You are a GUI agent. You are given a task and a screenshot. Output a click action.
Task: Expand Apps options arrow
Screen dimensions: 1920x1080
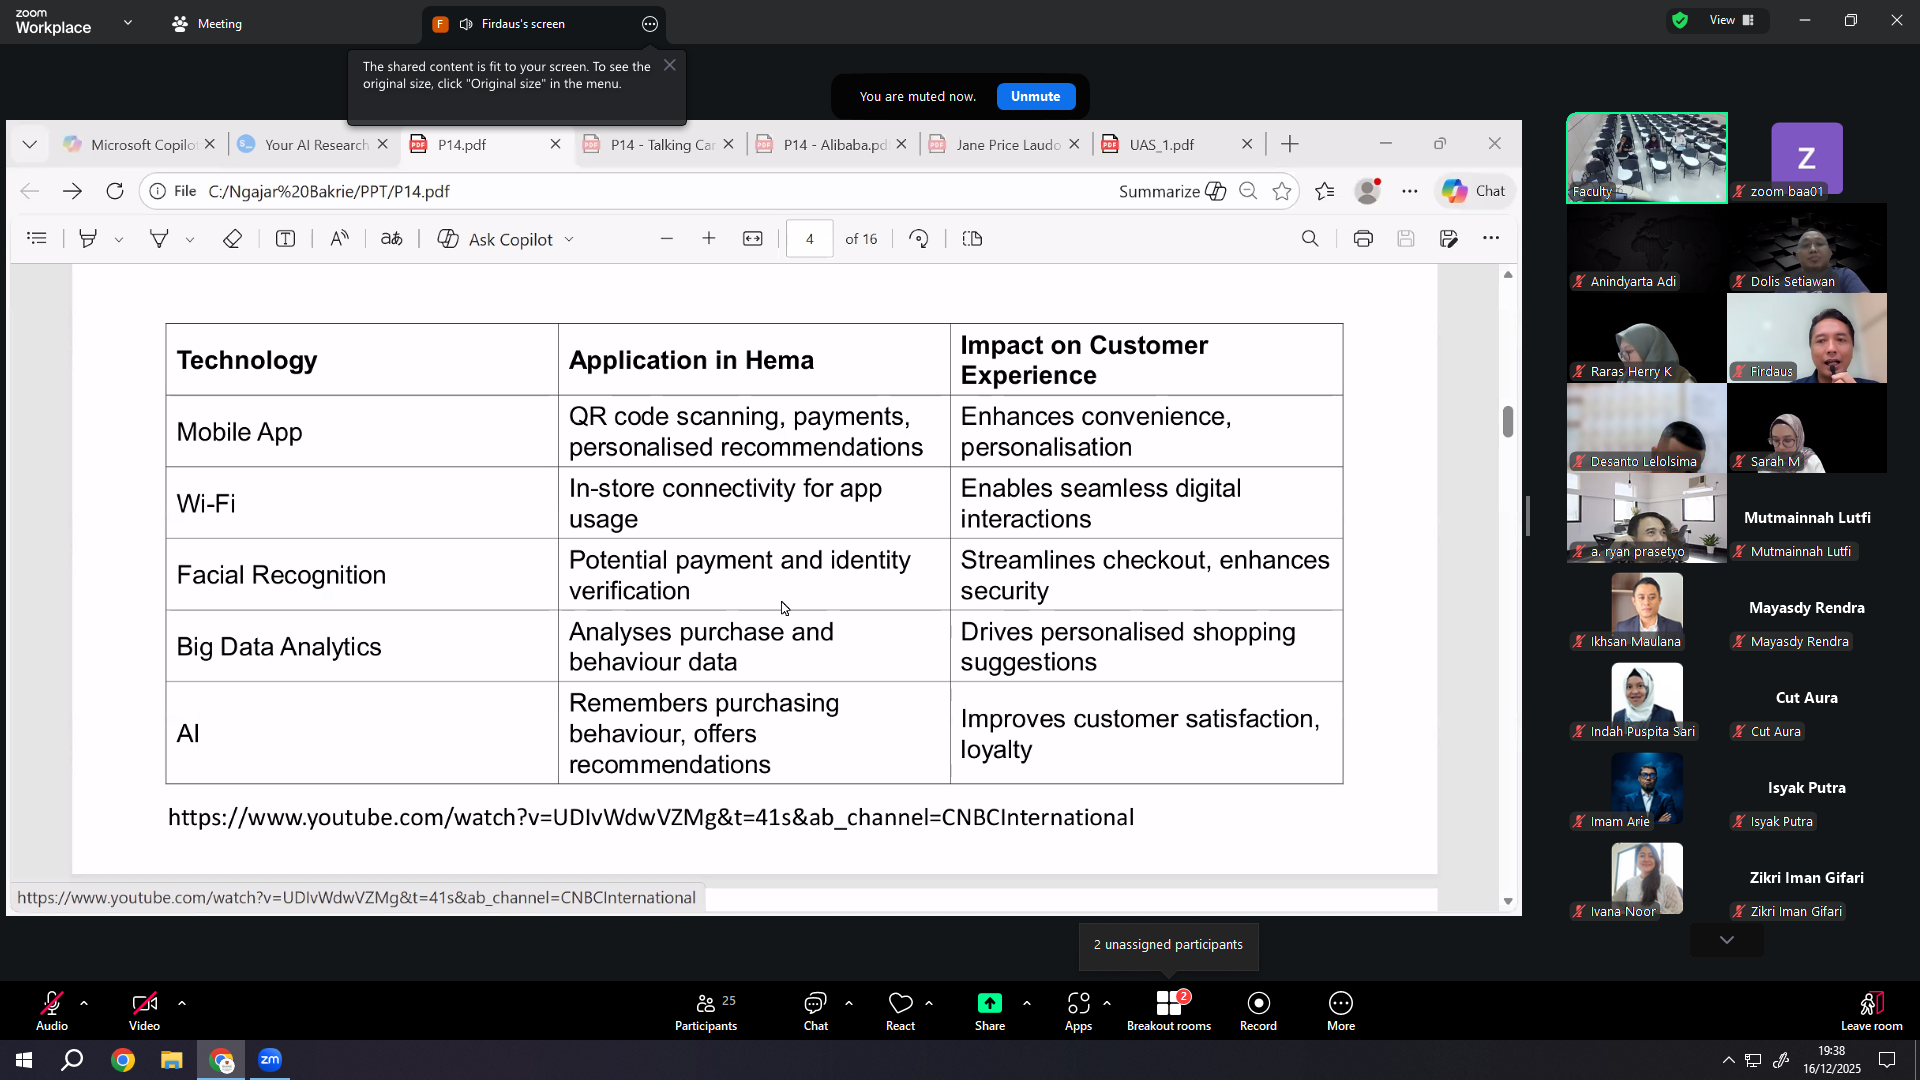(x=1107, y=1002)
